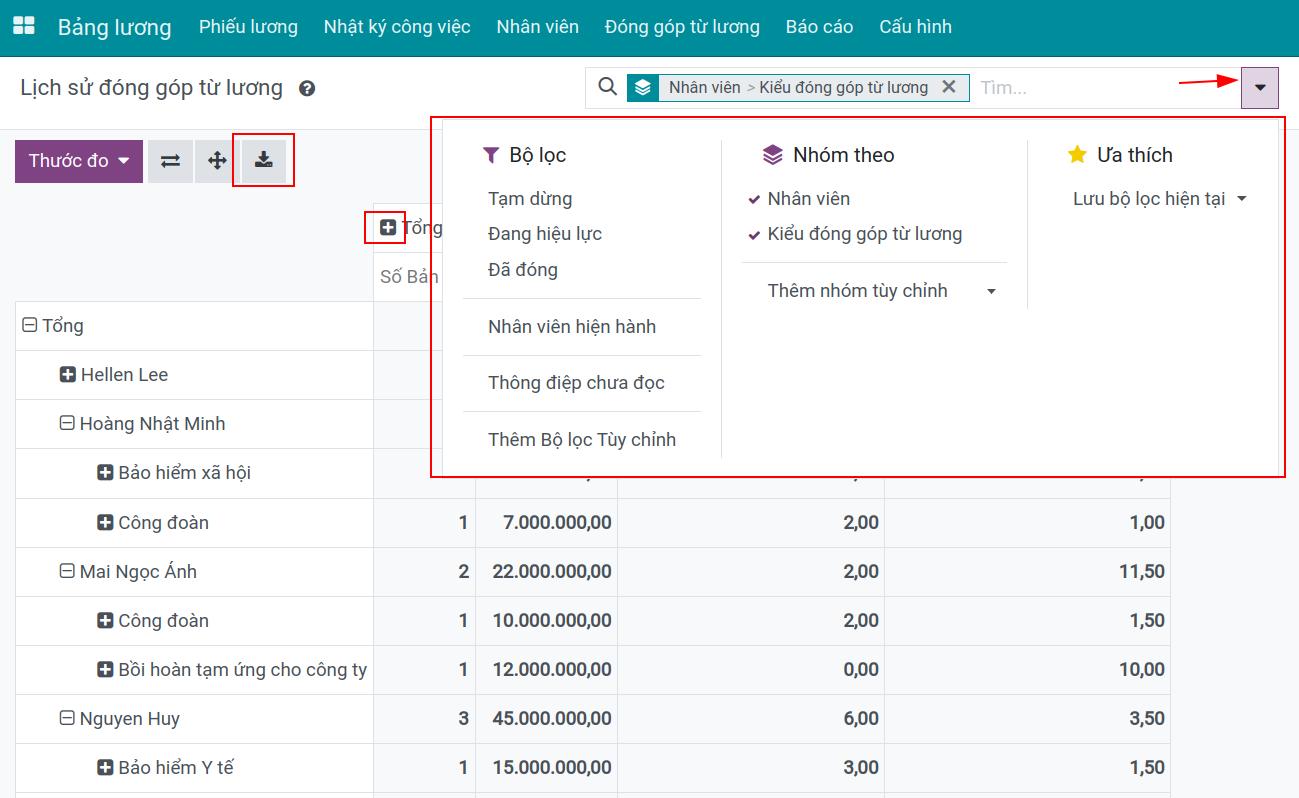Open the Đóng góp từ lương menu
Image resolution: width=1299 pixels, height=798 pixels.
click(682, 27)
